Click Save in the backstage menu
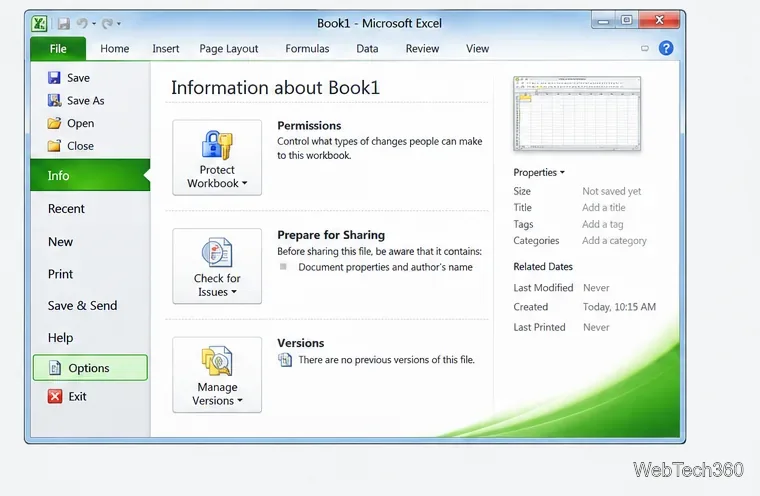The image size is (760, 496). (x=69, y=78)
